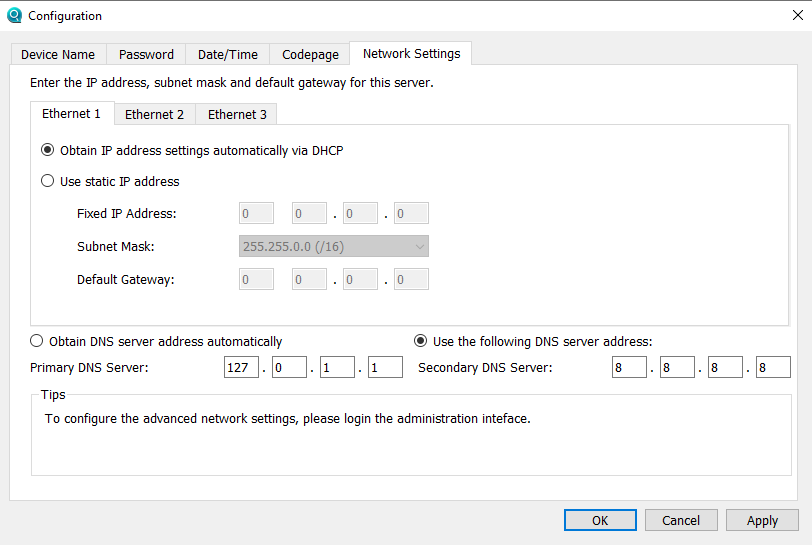Select Obtain DNS server address automatically
The height and width of the screenshot is (545, 812).
tap(156, 341)
